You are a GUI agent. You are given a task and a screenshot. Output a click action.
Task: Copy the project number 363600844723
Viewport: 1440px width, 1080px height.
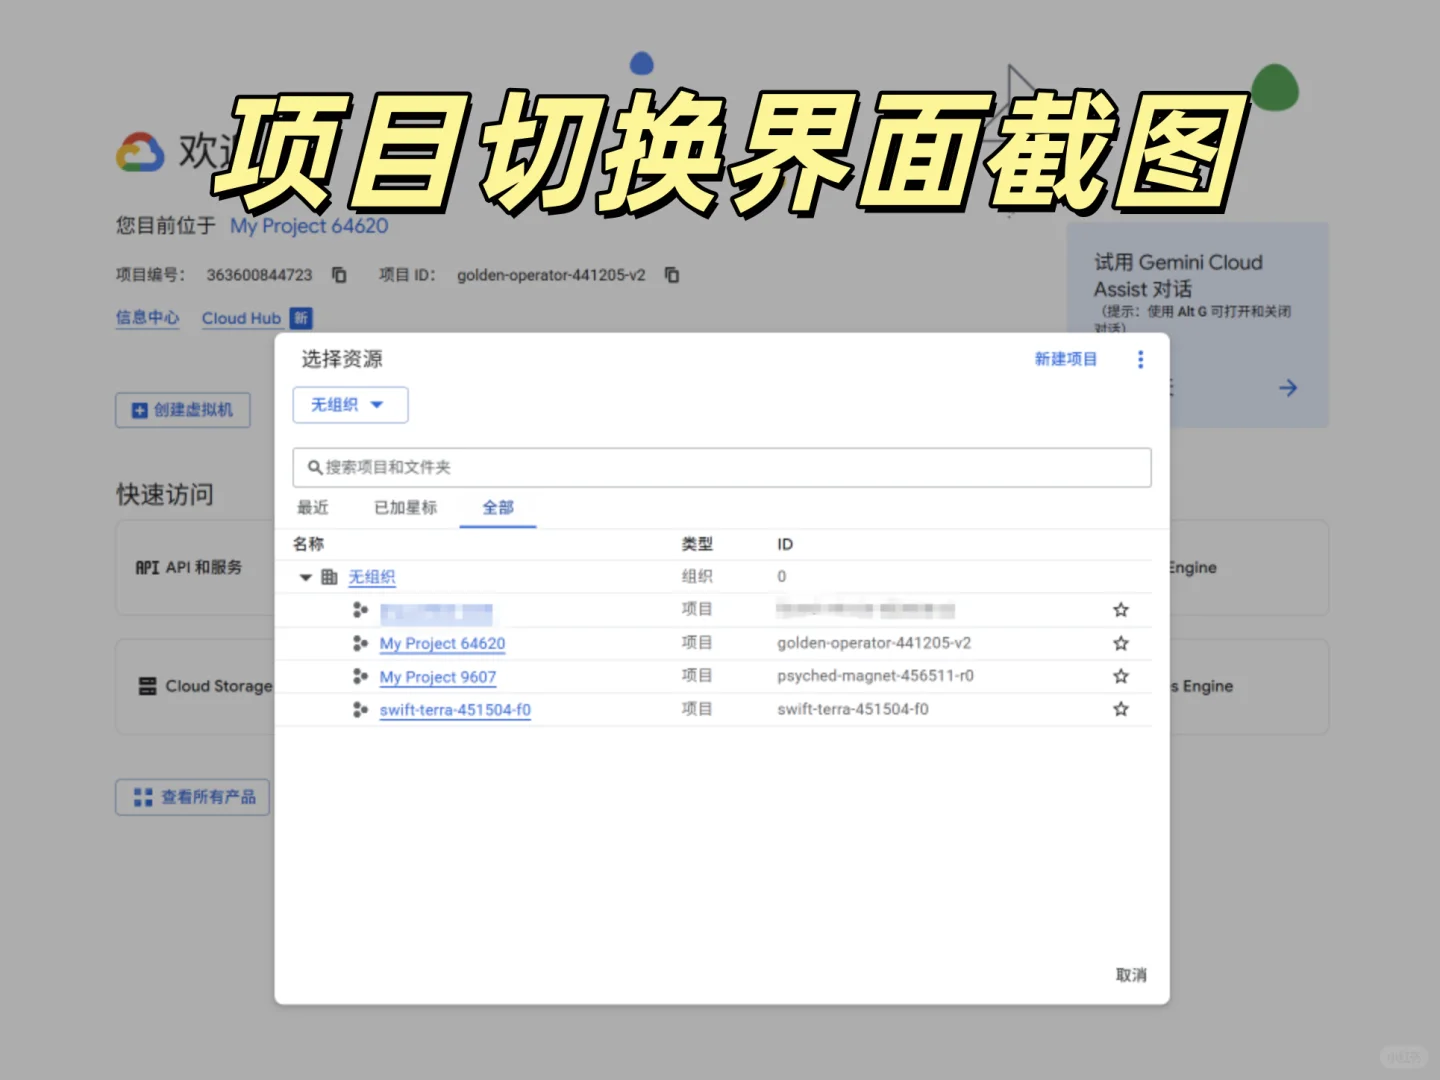(x=339, y=275)
